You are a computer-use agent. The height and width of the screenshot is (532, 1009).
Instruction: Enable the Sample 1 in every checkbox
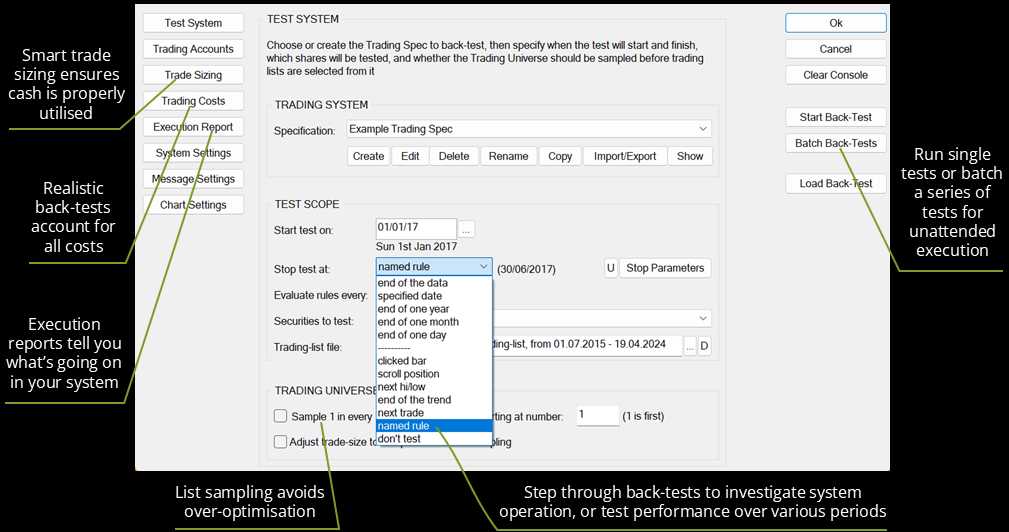[x=281, y=416]
